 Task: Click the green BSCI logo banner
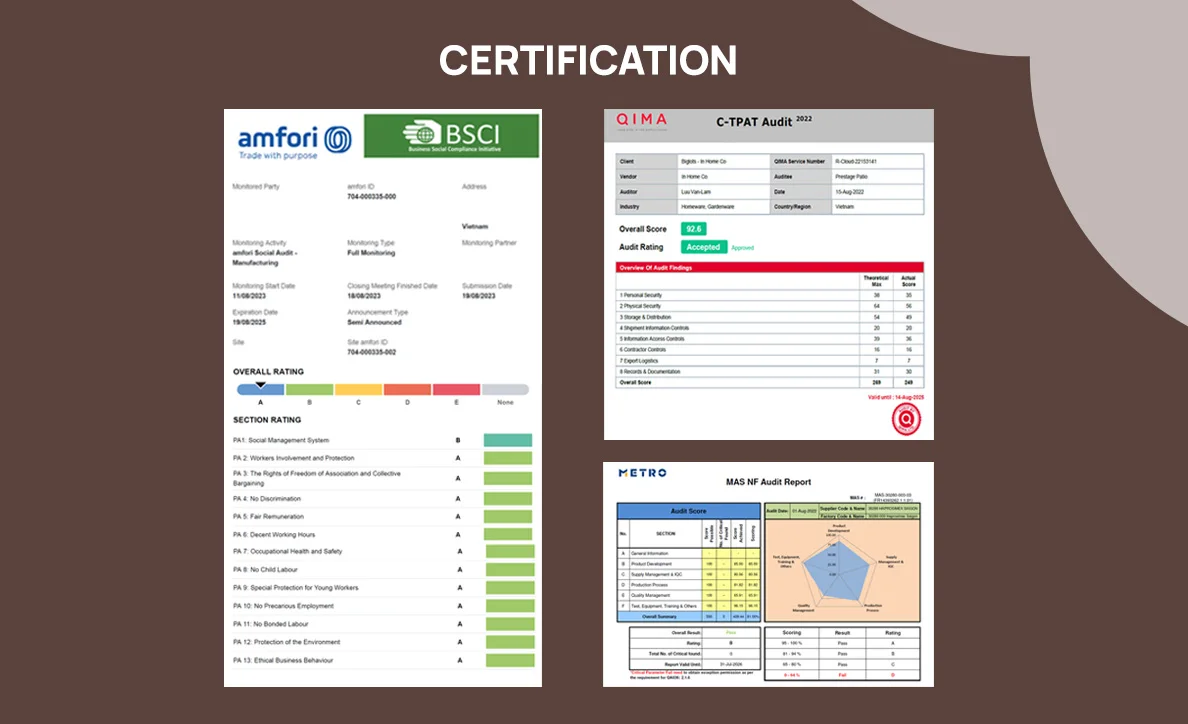pyautogui.click(x=452, y=136)
